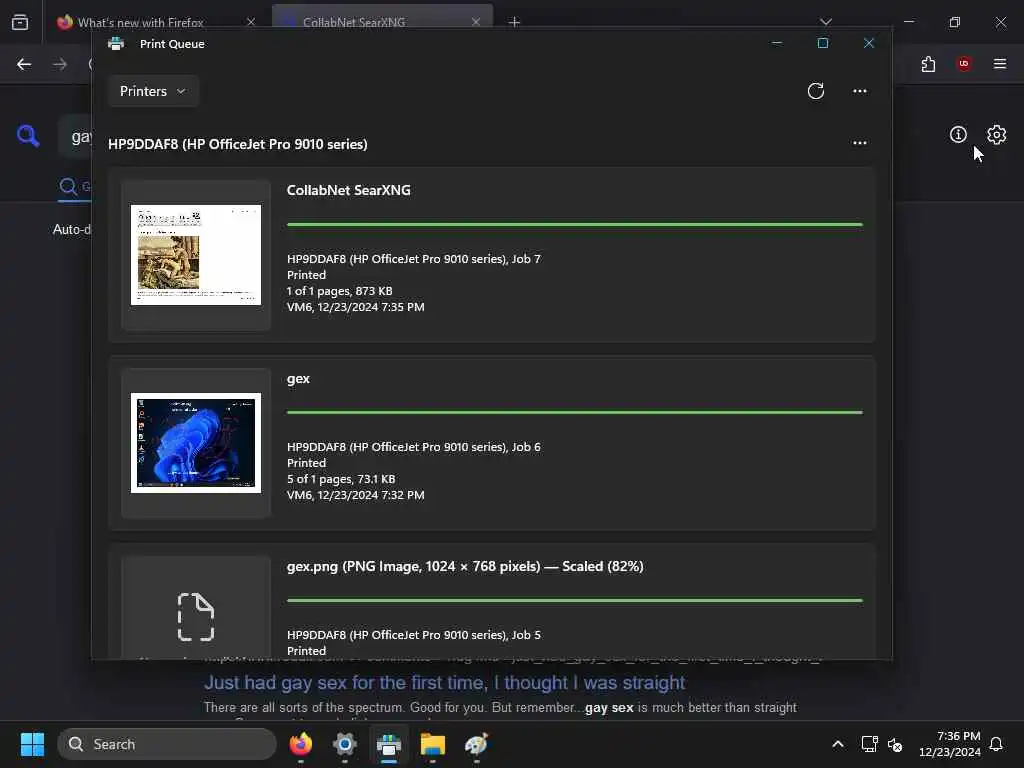The width and height of the screenshot is (1024, 768).
Task: Open the gex print job thumbnail
Action: click(x=196, y=443)
